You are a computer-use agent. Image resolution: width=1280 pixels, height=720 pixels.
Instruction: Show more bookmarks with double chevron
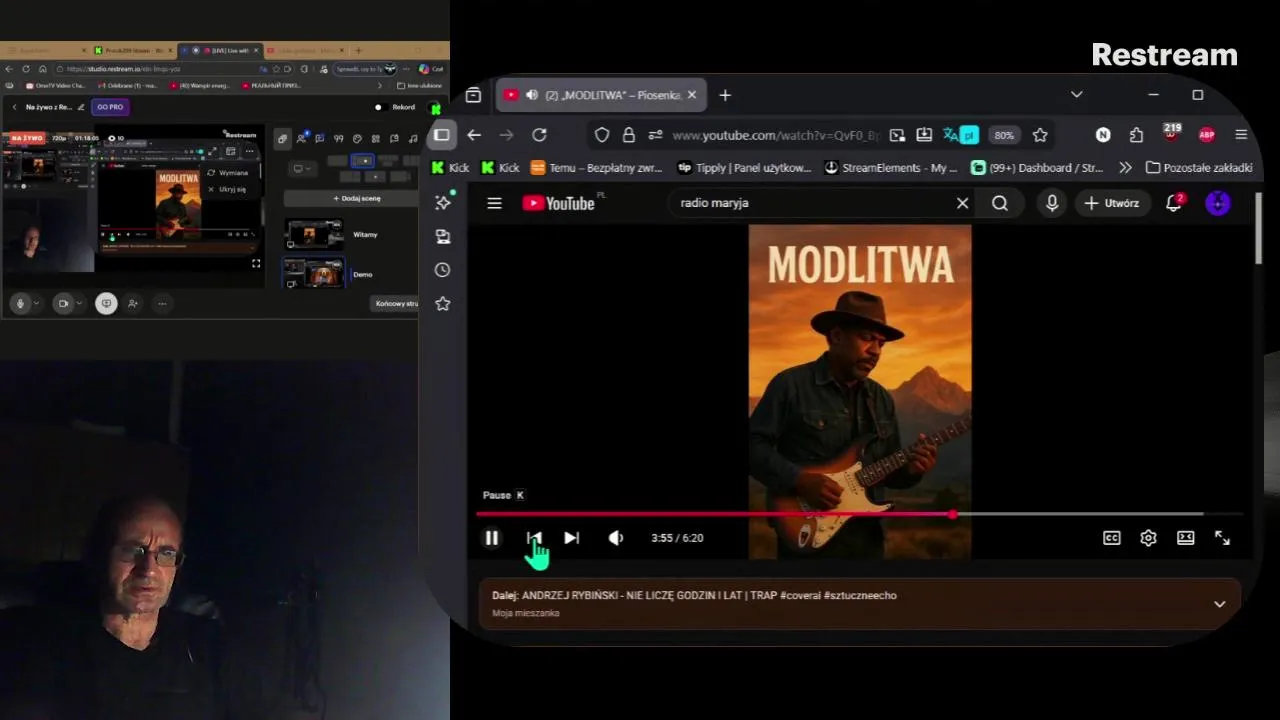pyautogui.click(x=1125, y=168)
